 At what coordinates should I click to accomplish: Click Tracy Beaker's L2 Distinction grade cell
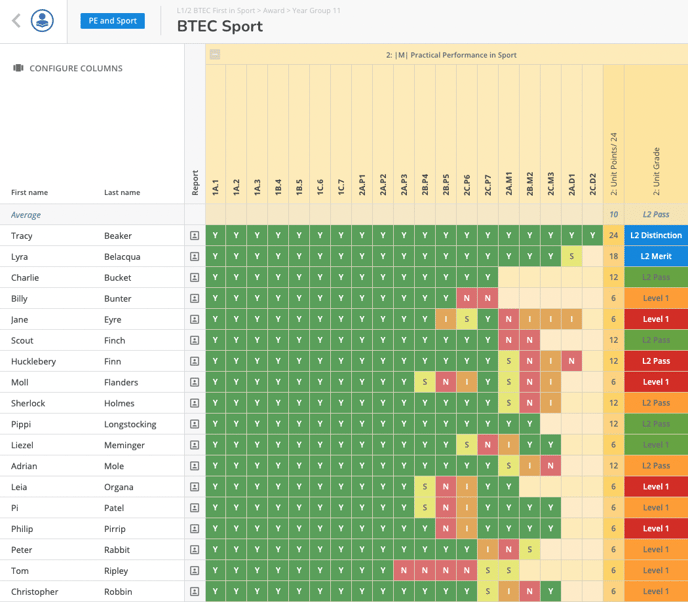point(655,236)
